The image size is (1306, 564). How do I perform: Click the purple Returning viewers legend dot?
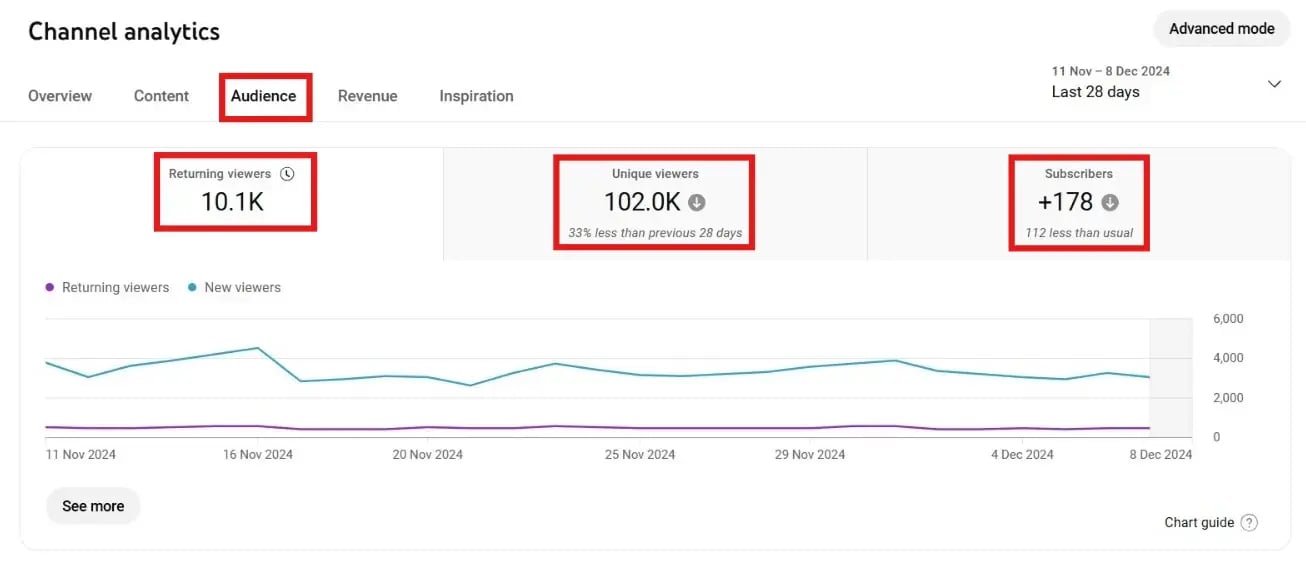pos(50,288)
